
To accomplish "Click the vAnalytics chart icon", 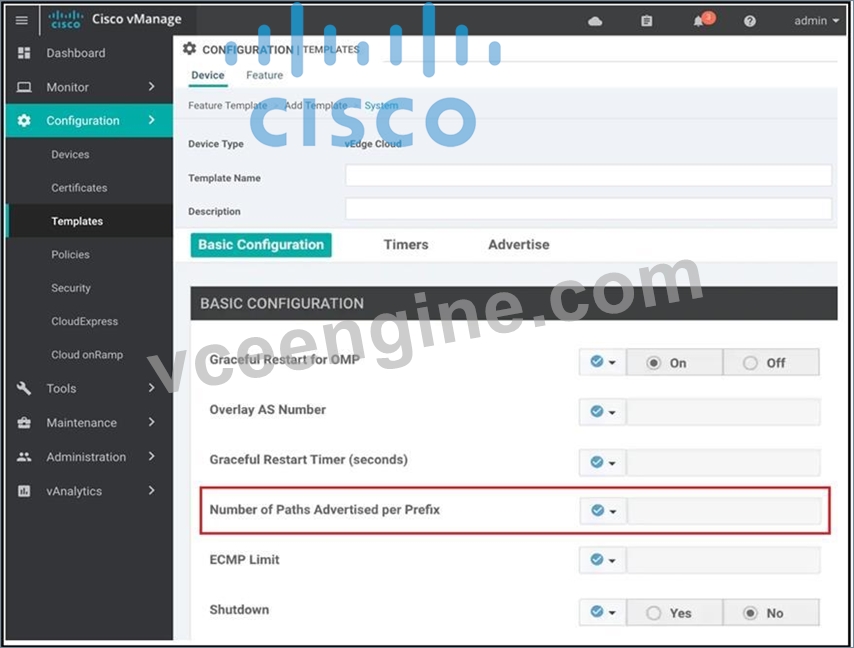I will coord(23,491).
